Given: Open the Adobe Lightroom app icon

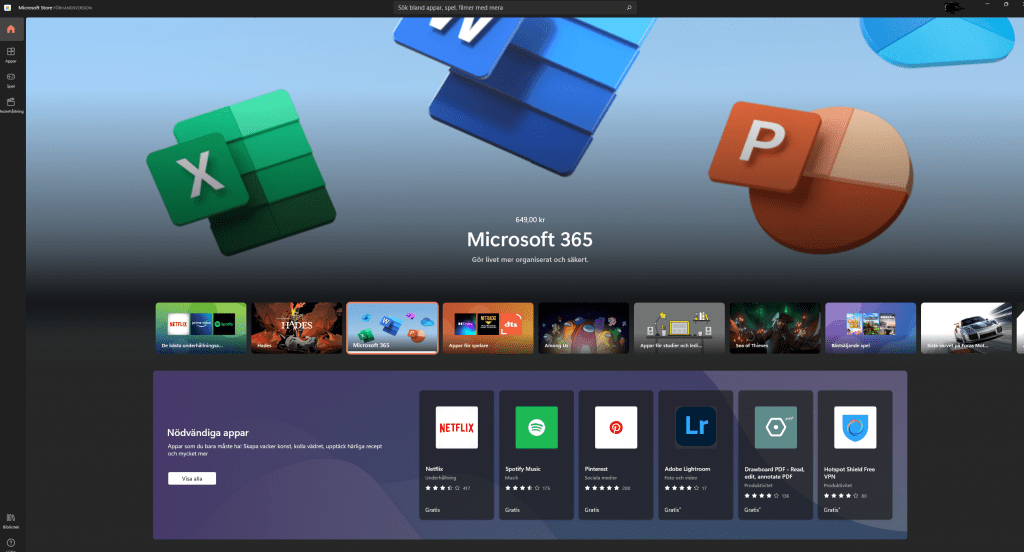Looking at the screenshot, I should (696, 427).
